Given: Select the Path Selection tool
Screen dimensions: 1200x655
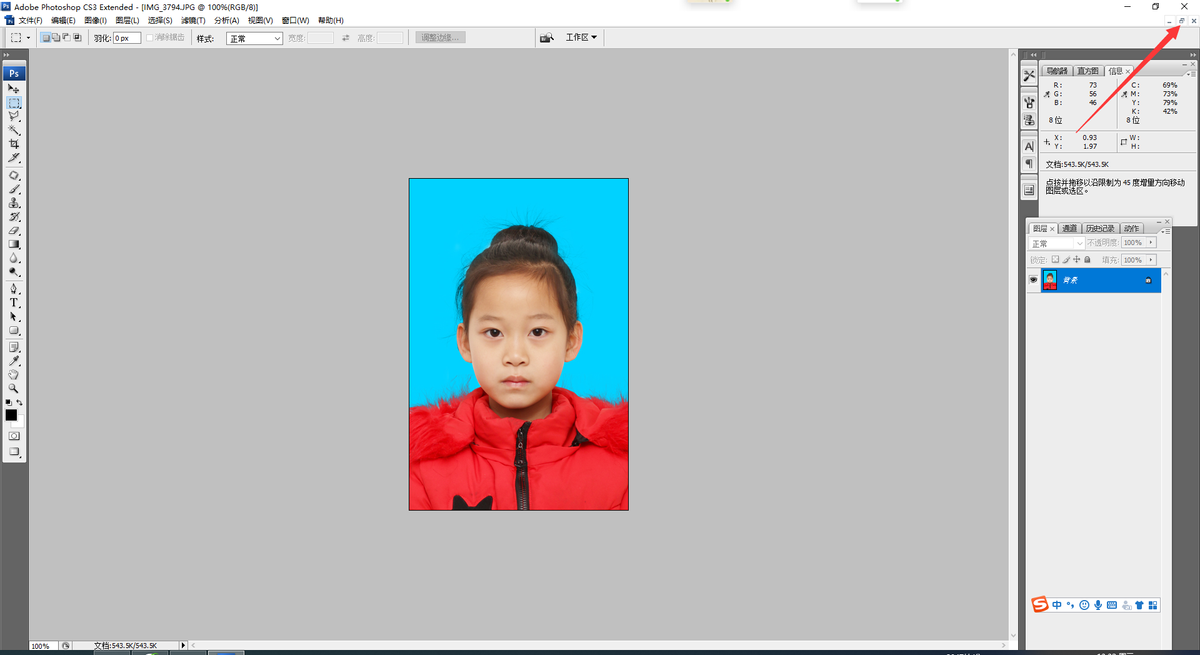Looking at the screenshot, I should 14,316.
